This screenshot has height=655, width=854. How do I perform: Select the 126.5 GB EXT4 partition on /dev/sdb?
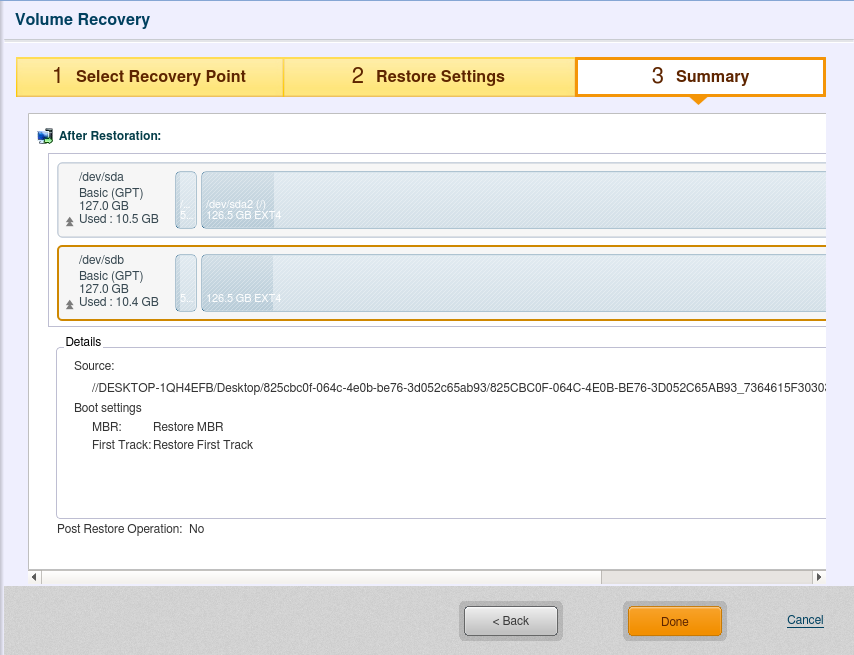(x=512, y=283)
